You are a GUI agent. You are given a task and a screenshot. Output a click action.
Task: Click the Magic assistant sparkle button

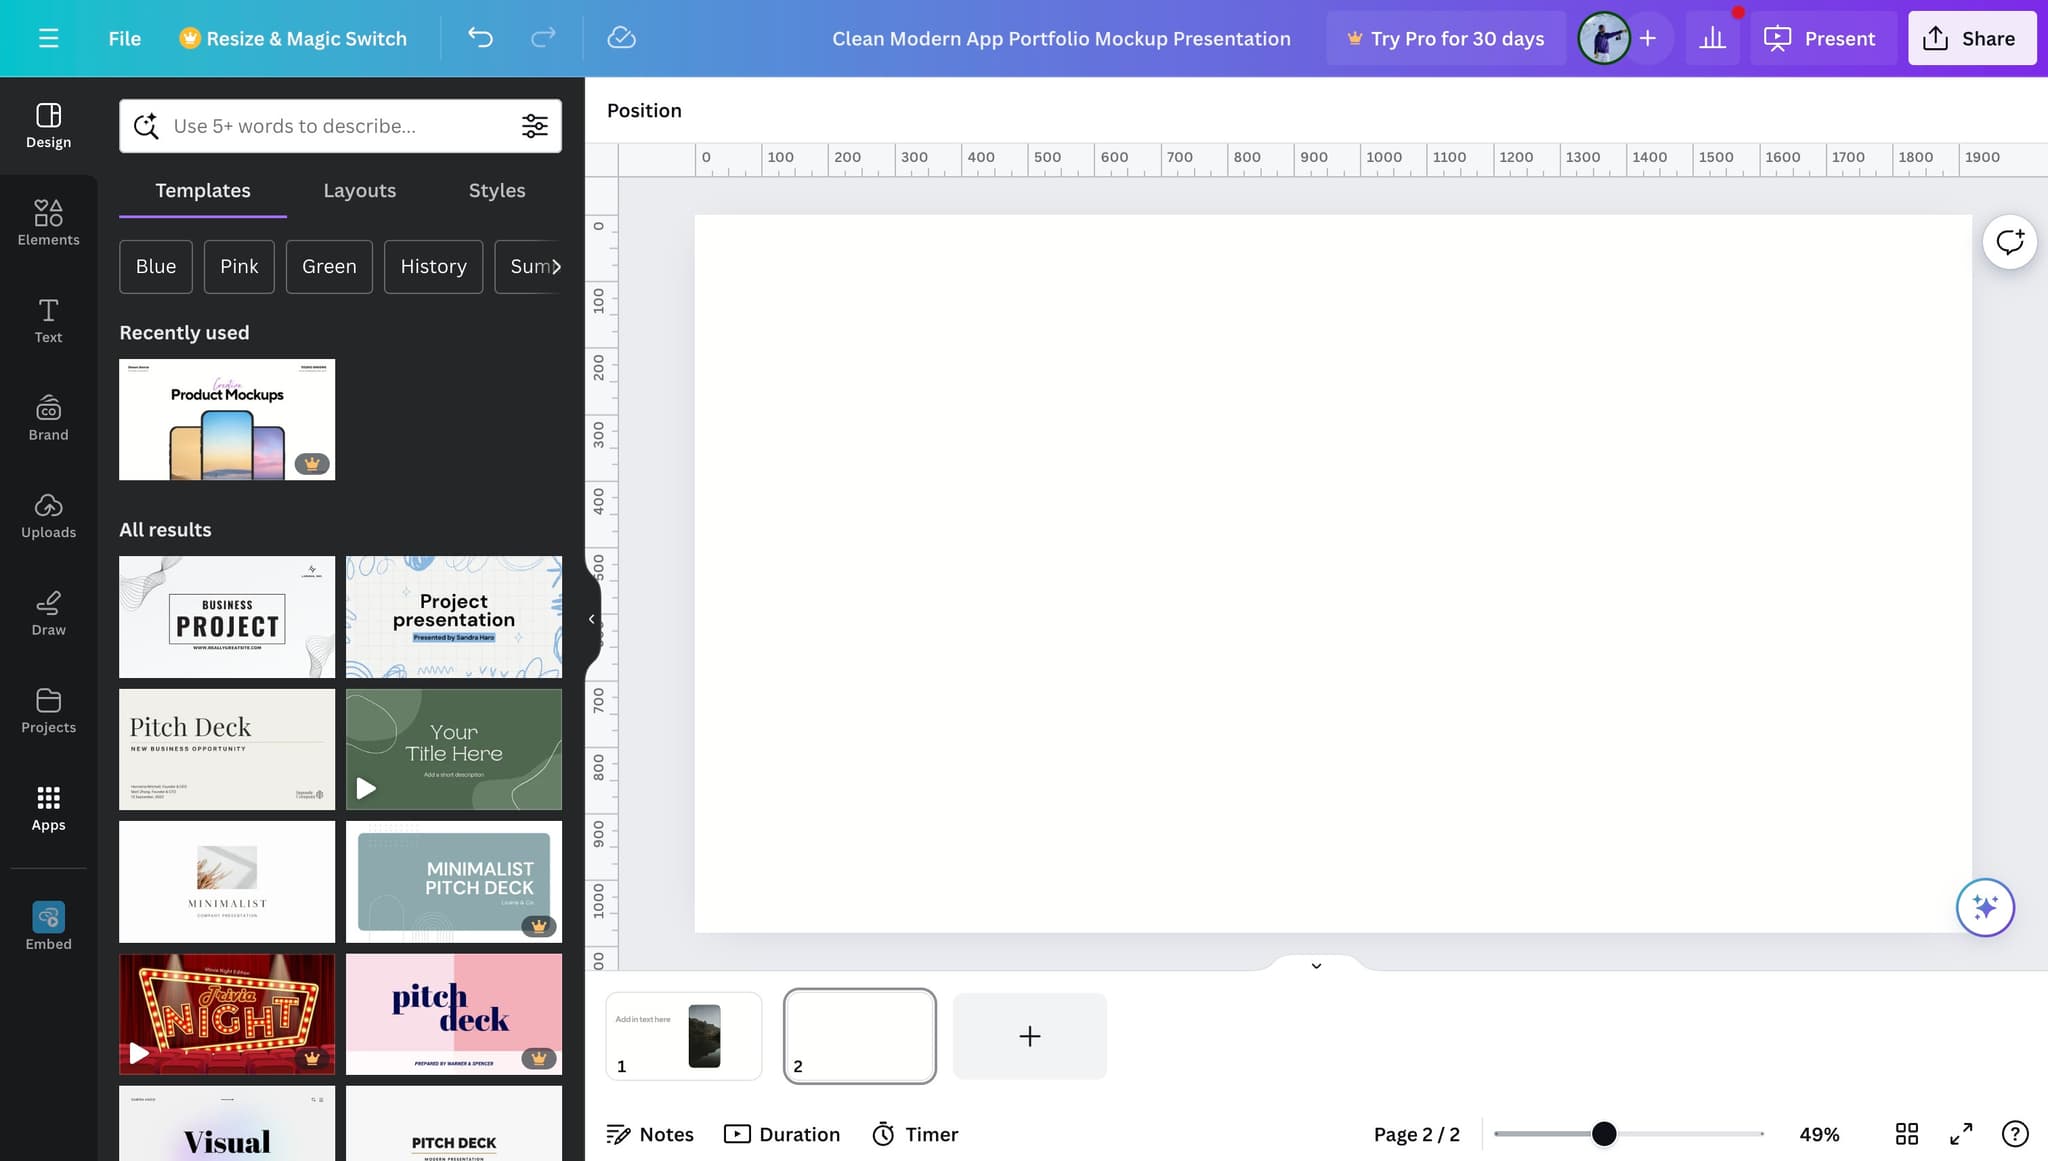coord(1984,907)
